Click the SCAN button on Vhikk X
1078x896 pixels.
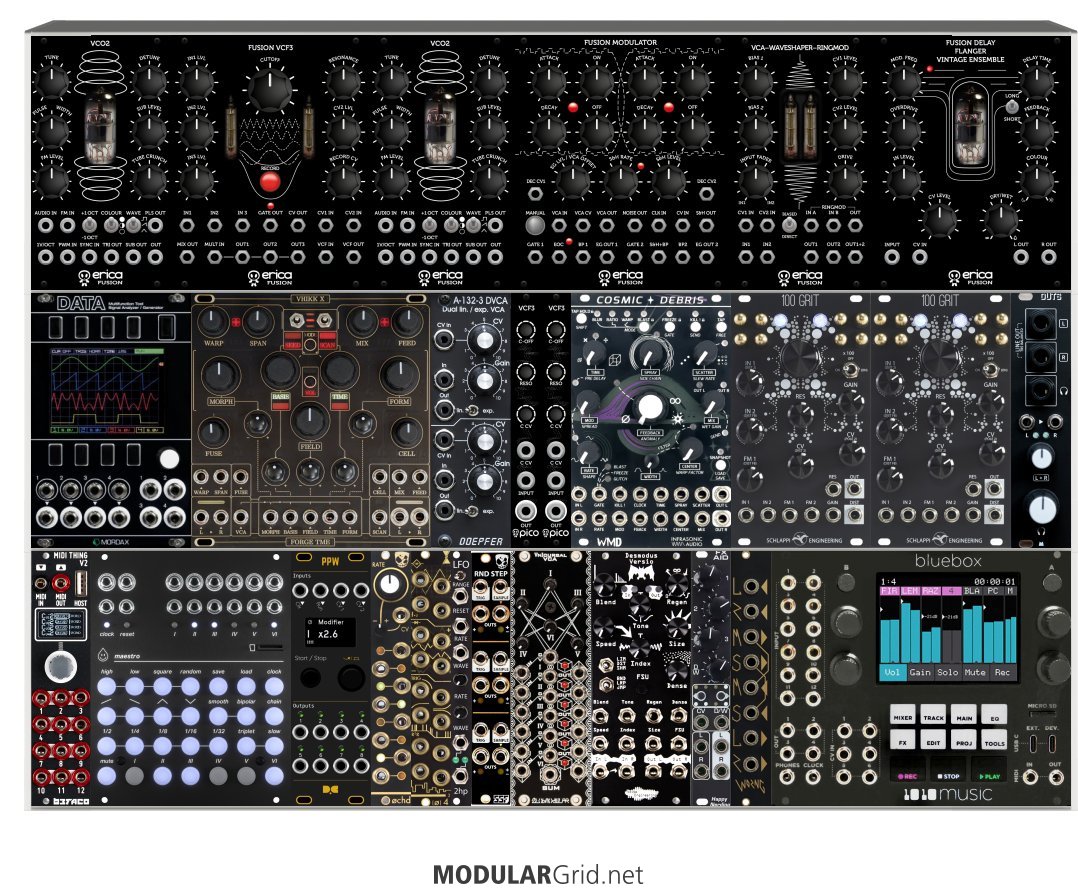[327, 341]
